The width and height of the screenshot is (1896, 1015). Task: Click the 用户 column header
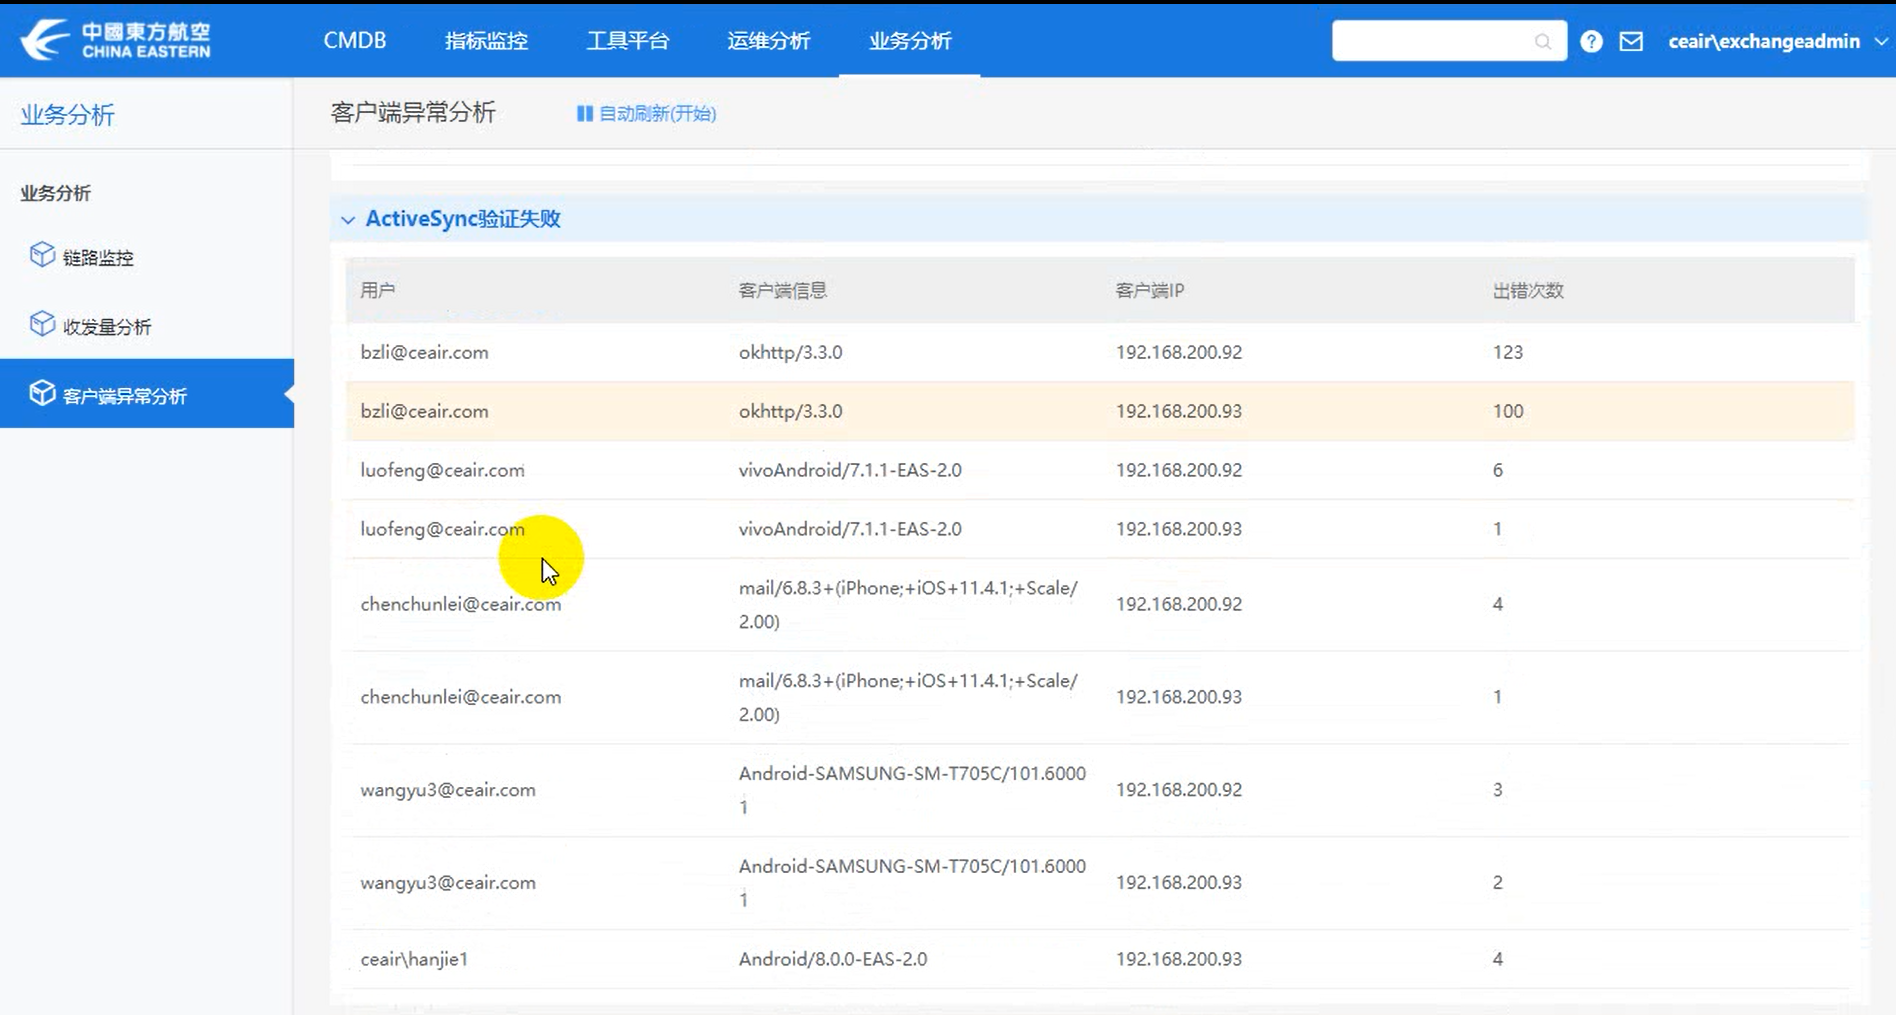coord(378,290)
